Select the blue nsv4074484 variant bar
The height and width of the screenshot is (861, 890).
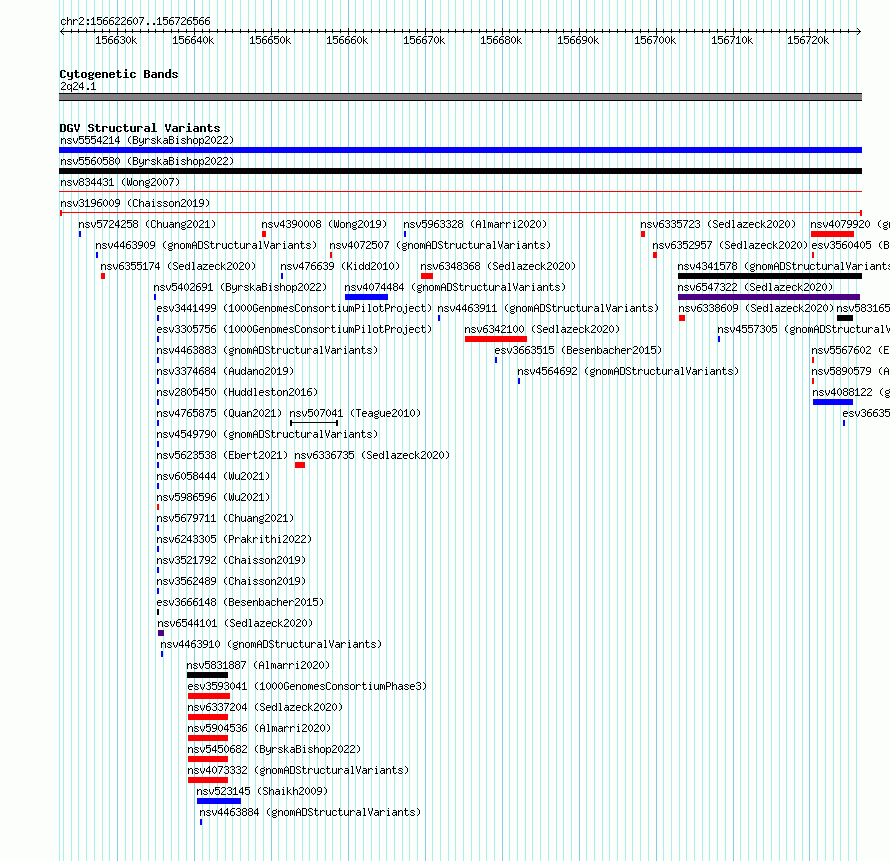tap(366, 297)
